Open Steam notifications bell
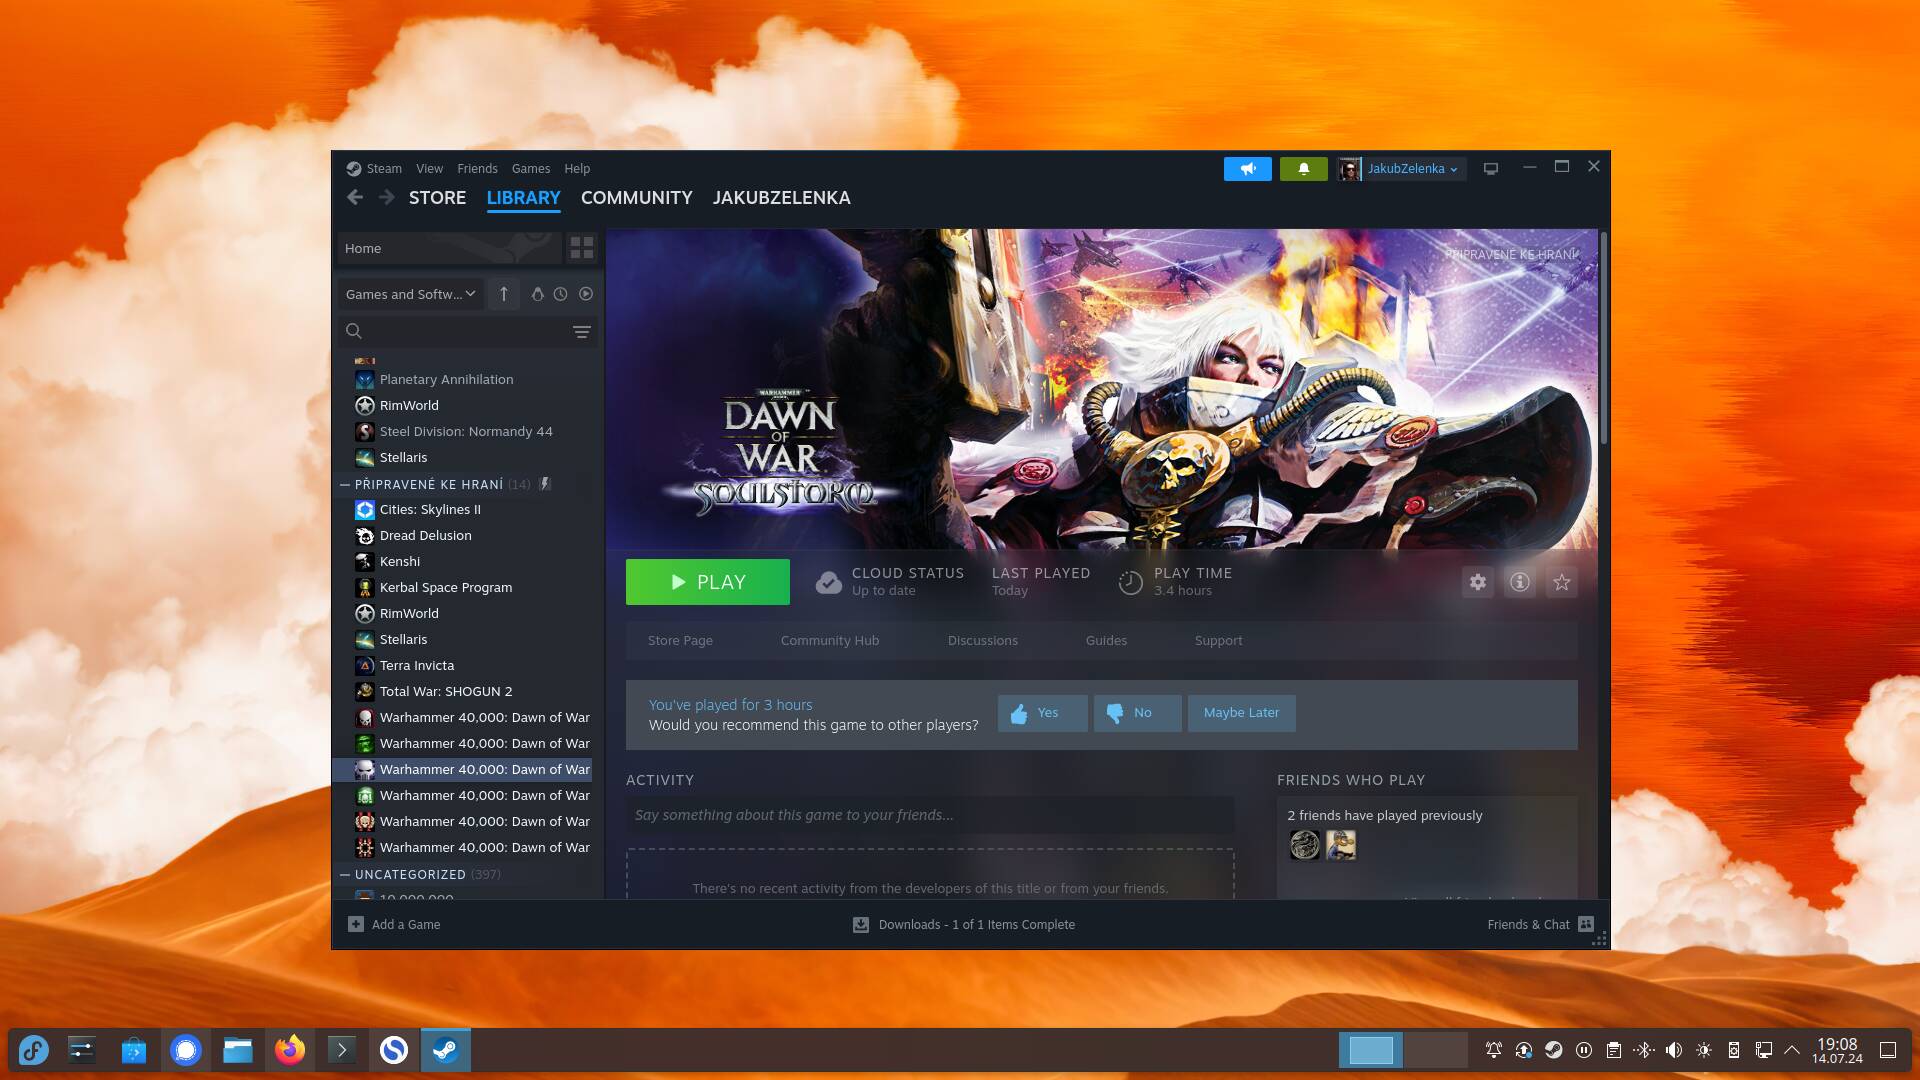This screenshot has height=1080, width=1920. point(1304,168)
